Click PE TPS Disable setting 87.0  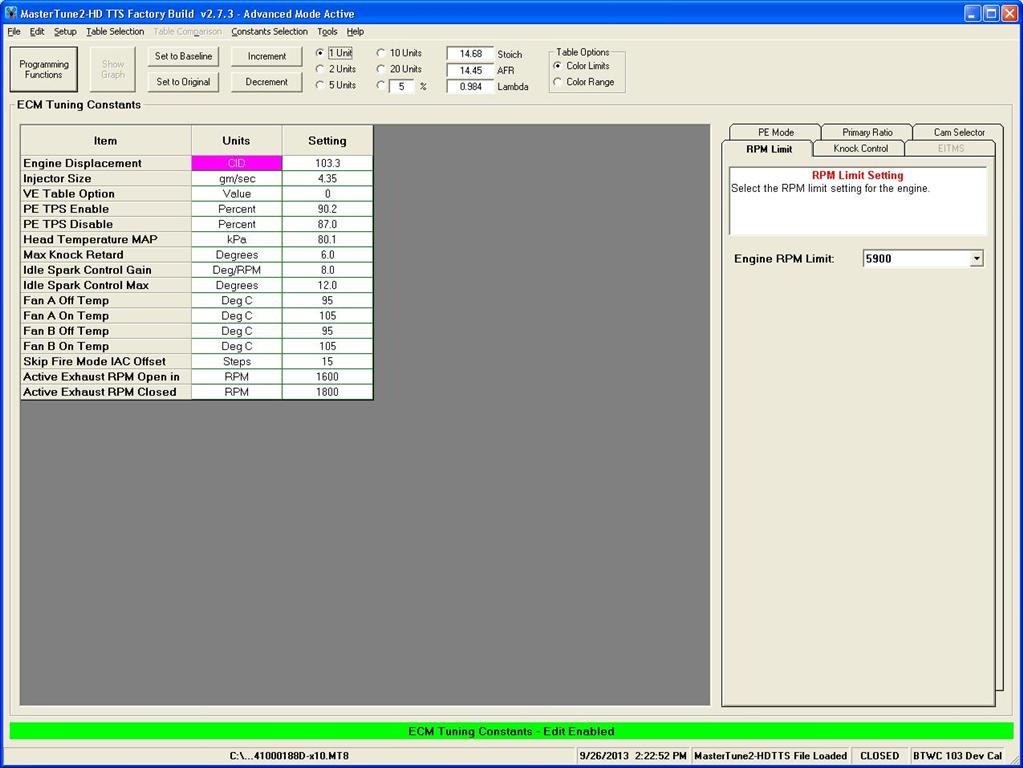[x=328, y=224]
